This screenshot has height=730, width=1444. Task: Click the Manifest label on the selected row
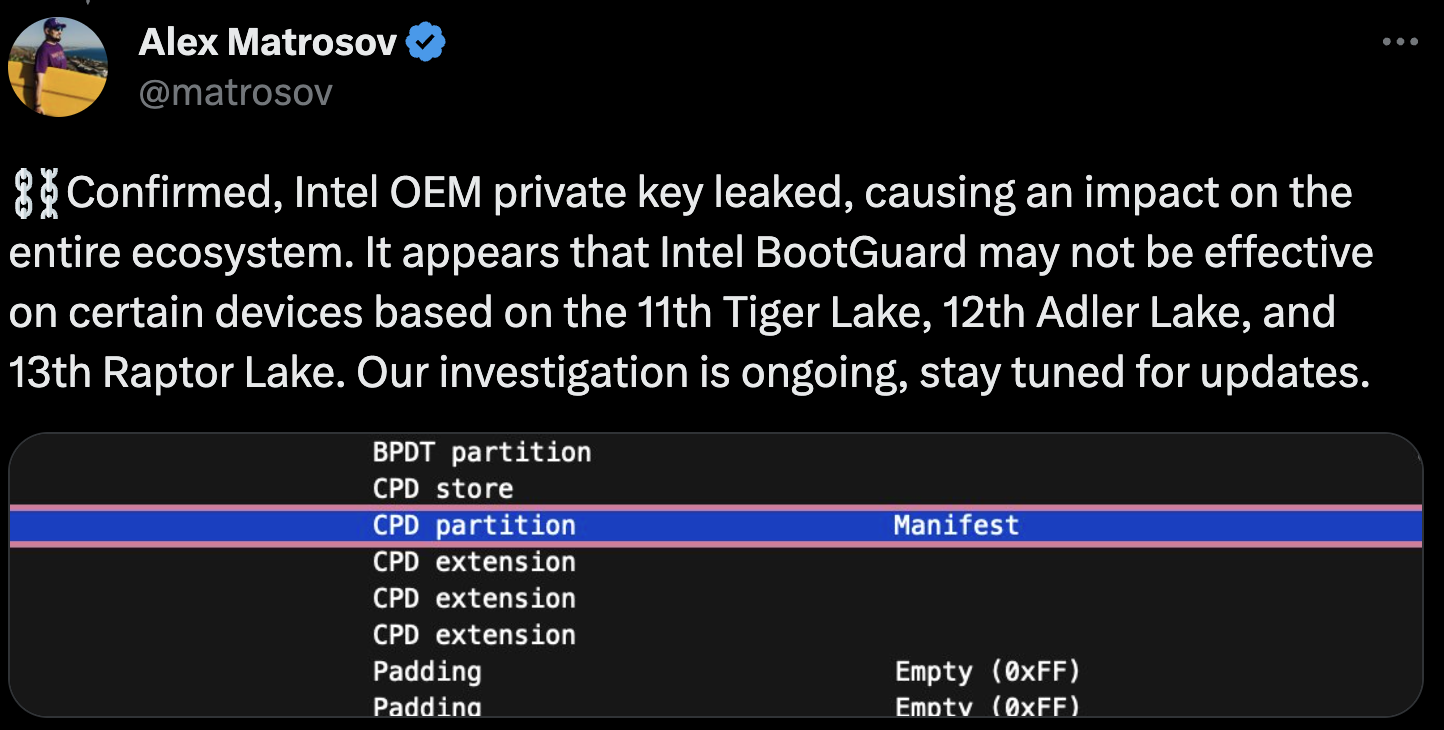click(x=955, y=524)
